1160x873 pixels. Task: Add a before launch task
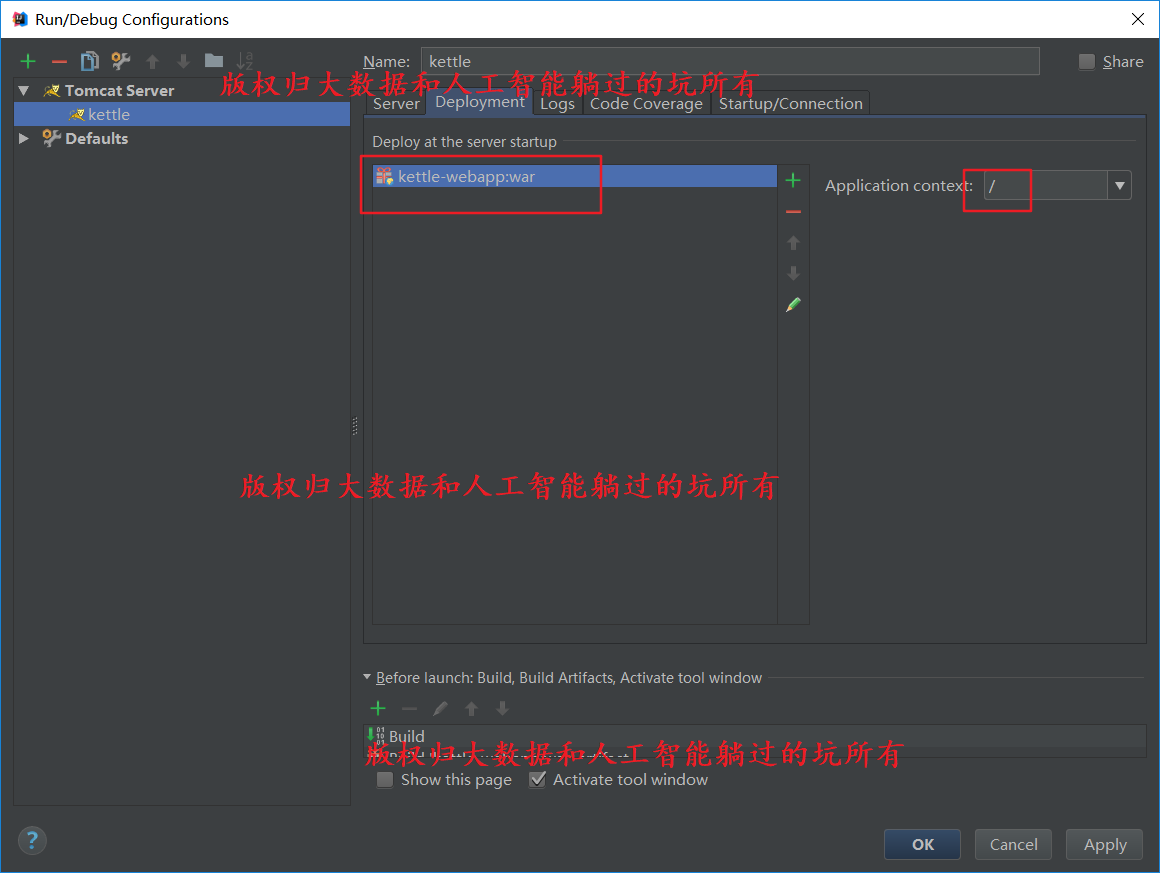[x=378, y=709]
